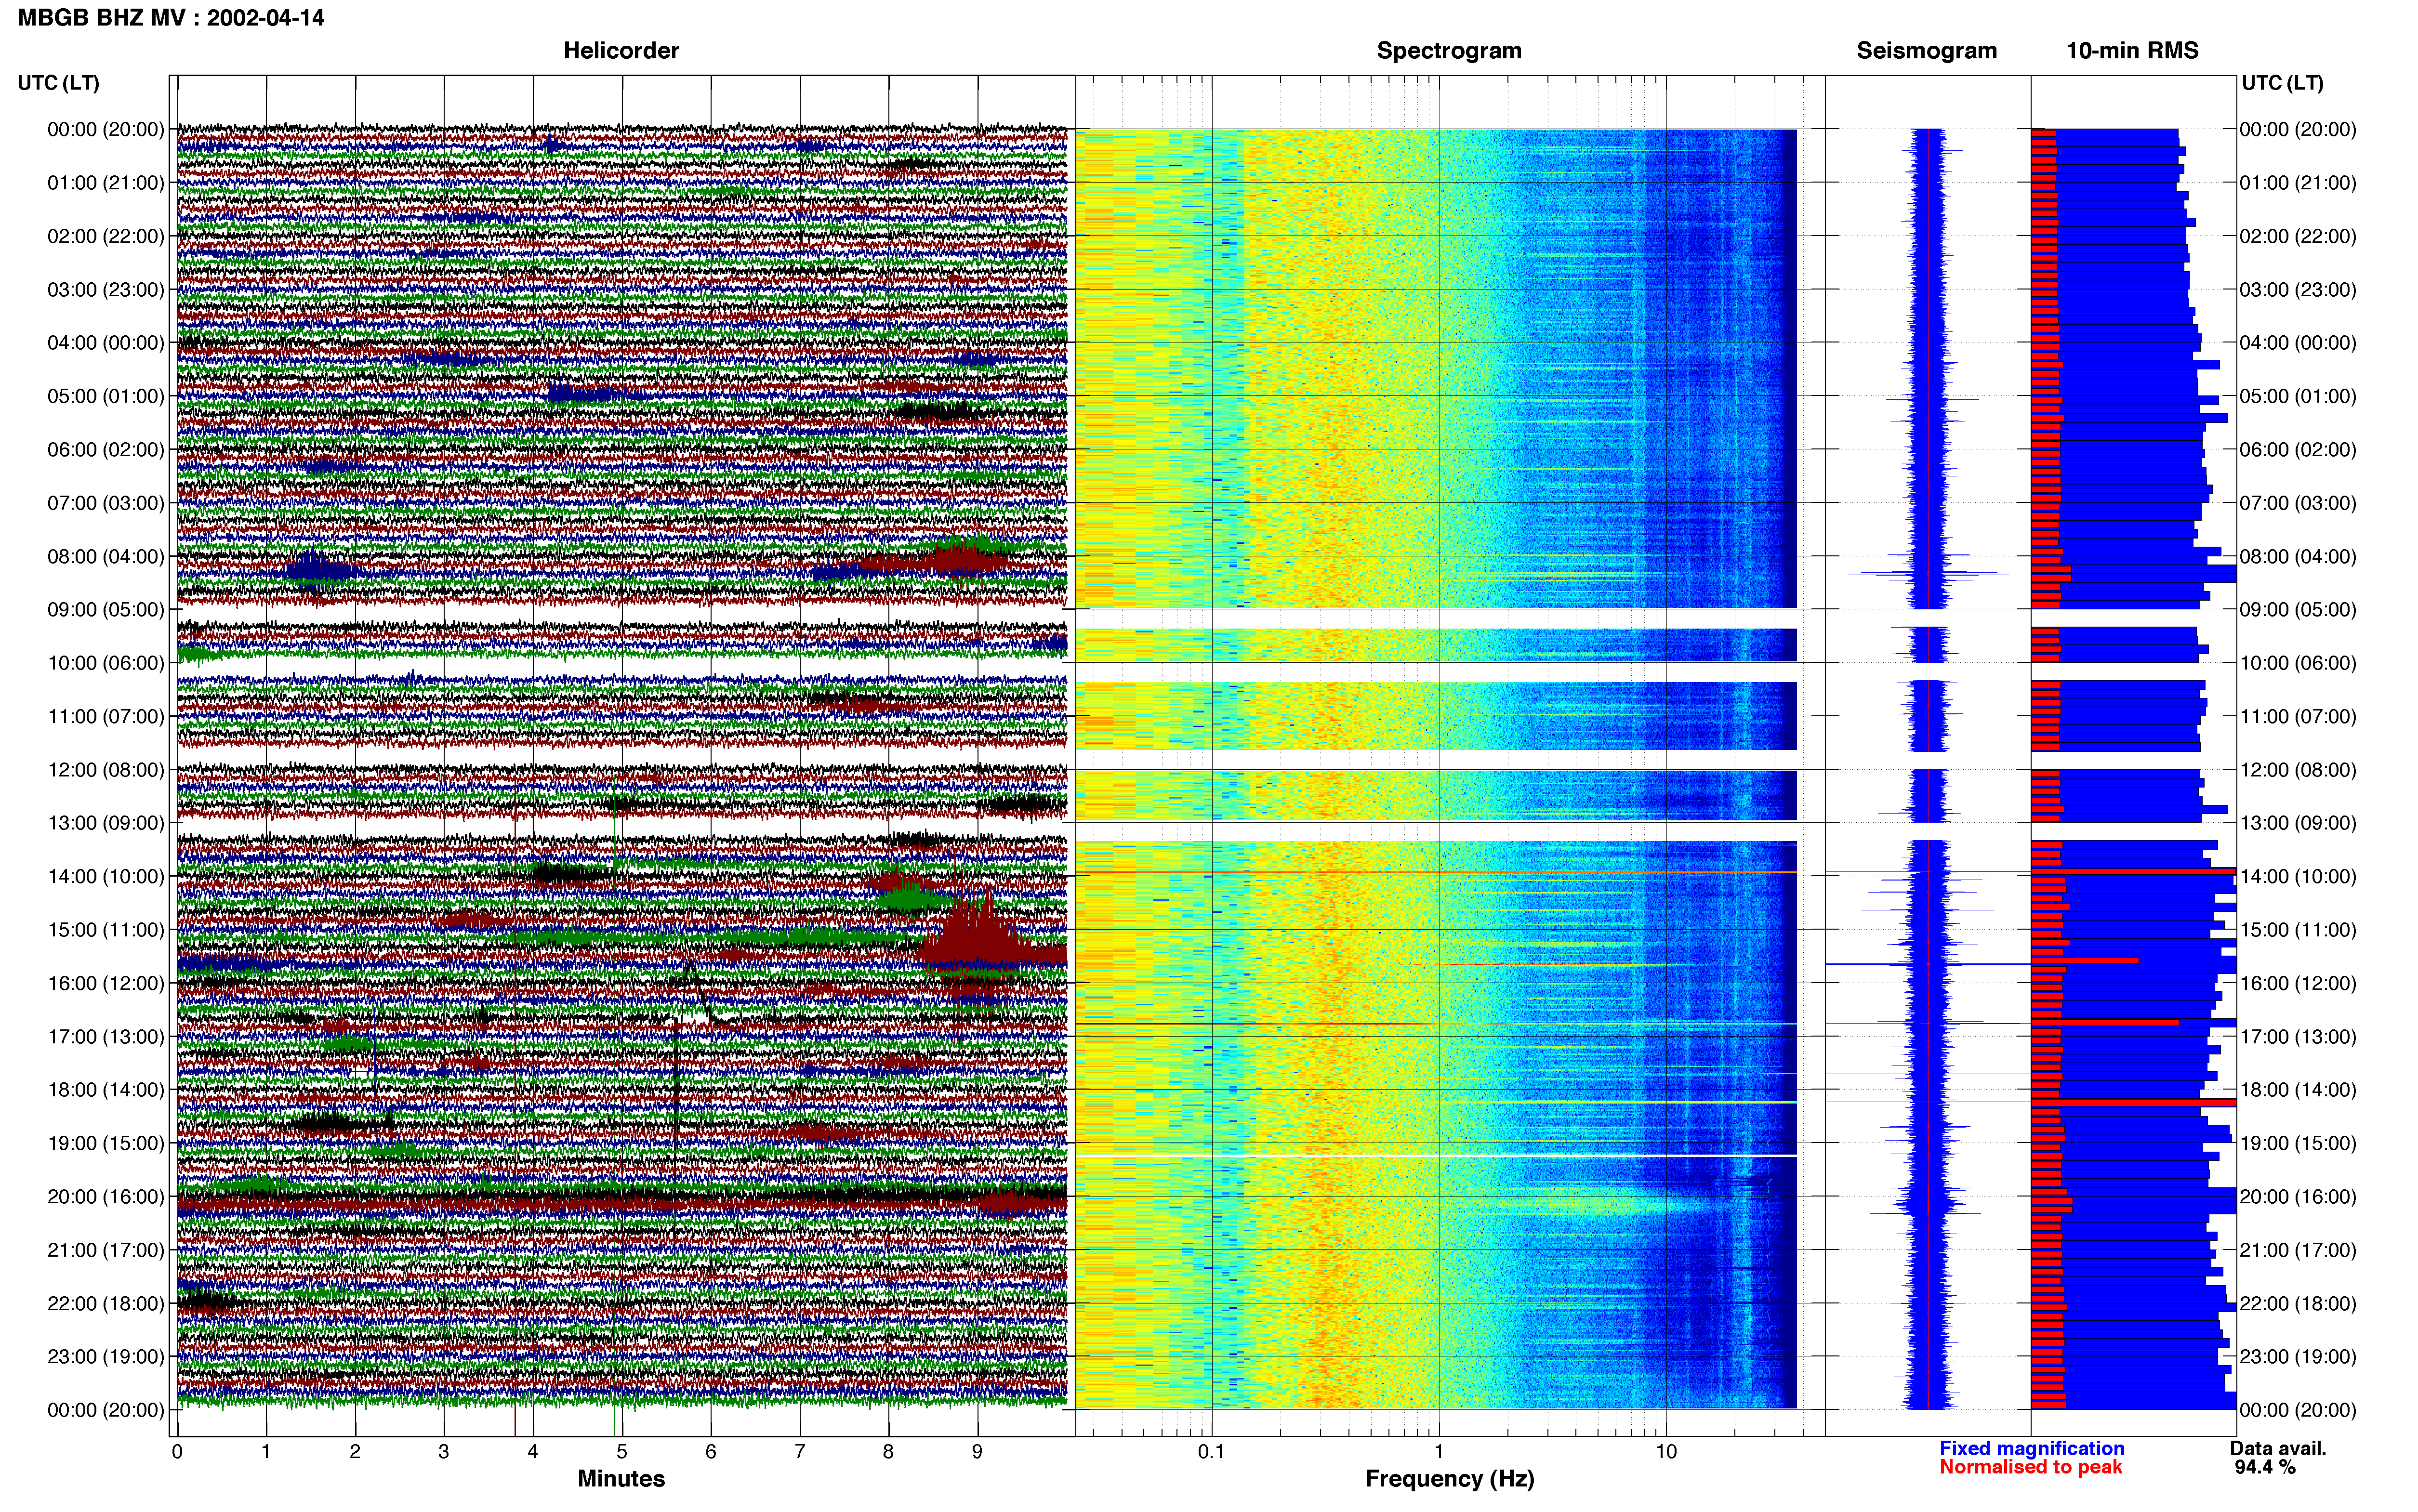Click tick label "9" on the Minutes axis
Image resolution: width=2418 pixels, height=1512 pixels.
(978, 1451)
